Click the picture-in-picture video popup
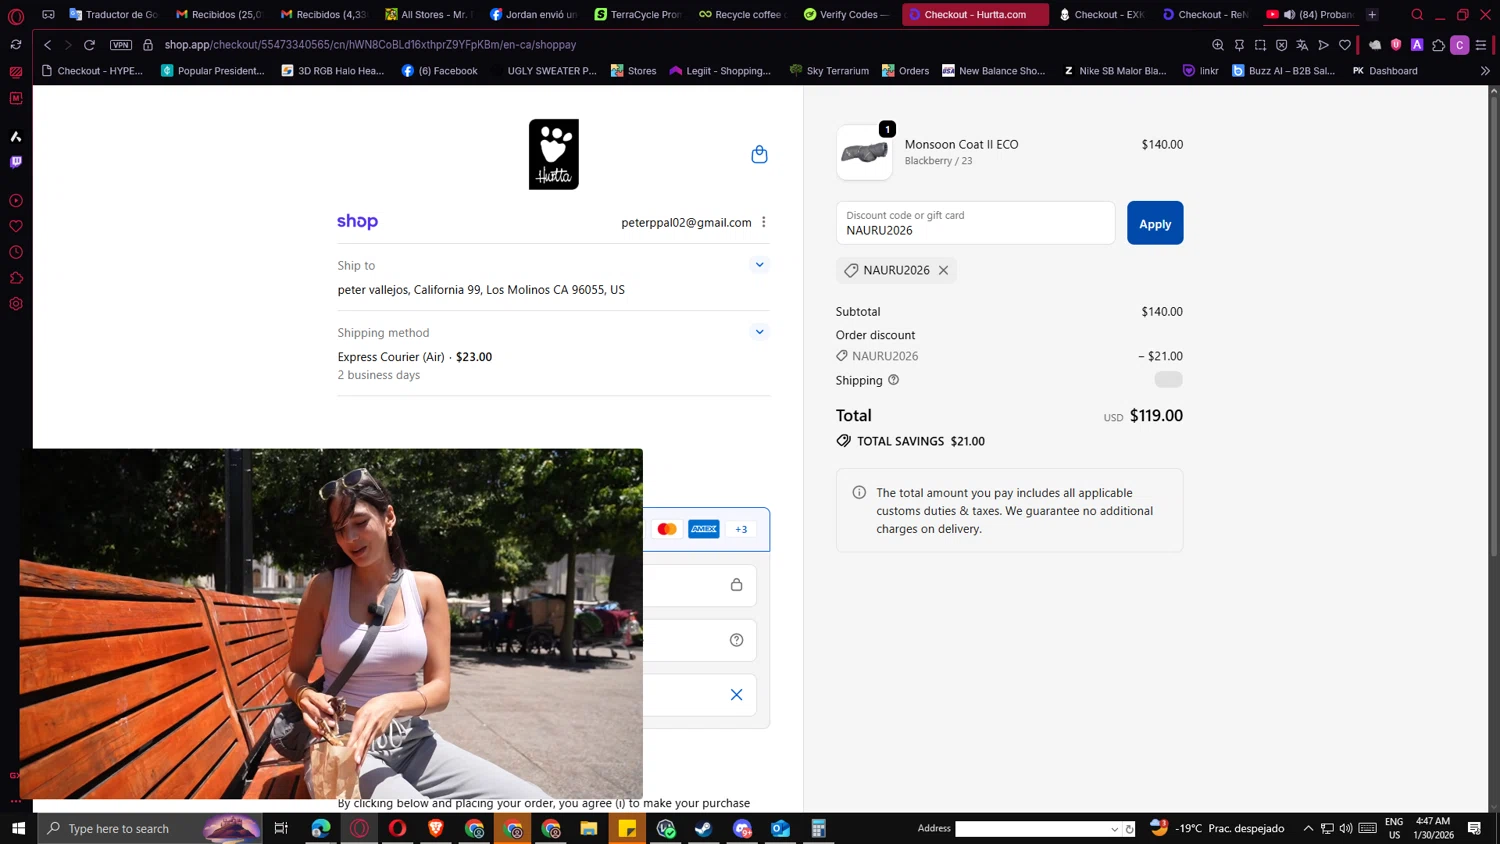 [331, 624]
